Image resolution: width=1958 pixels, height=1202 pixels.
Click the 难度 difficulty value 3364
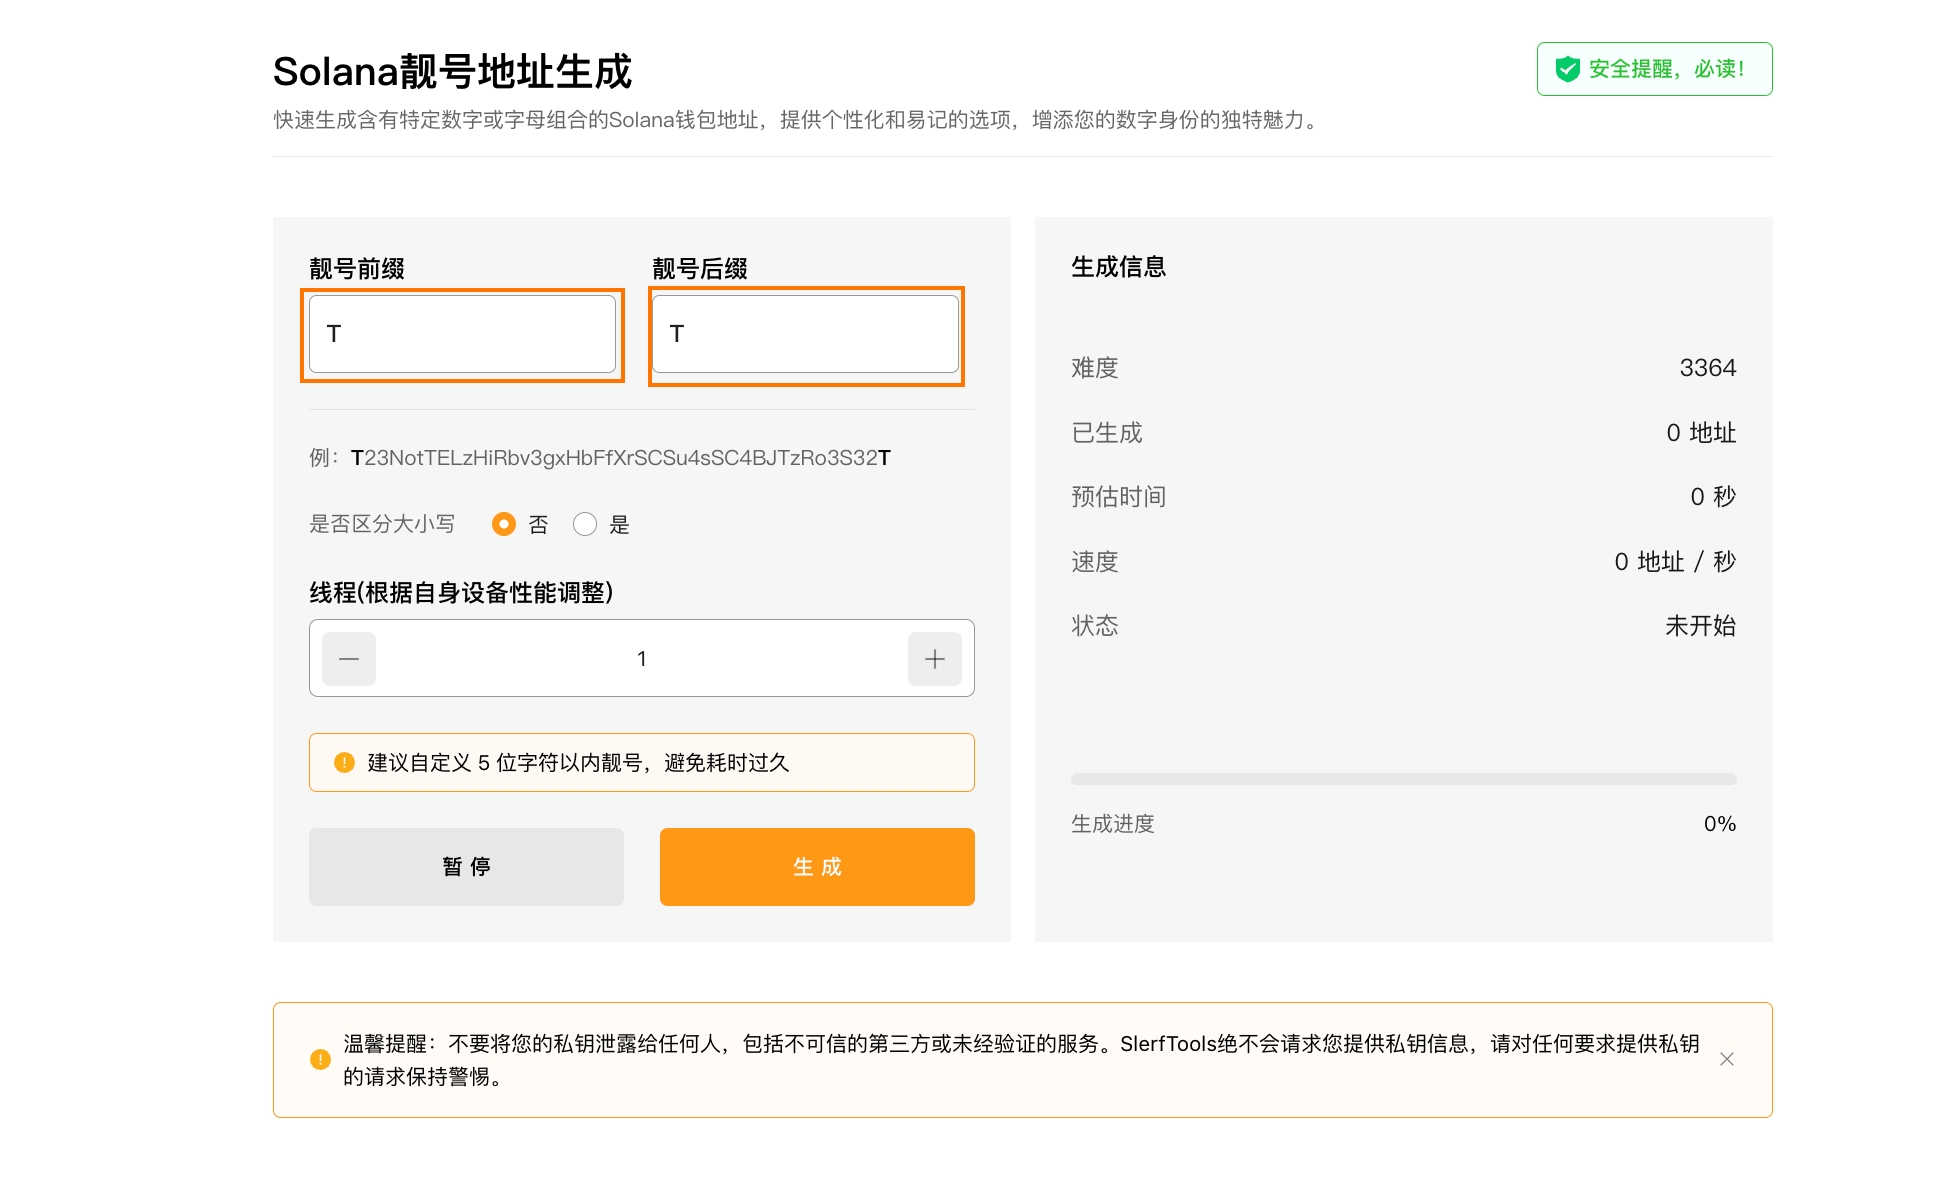[x=1707, y=368]
